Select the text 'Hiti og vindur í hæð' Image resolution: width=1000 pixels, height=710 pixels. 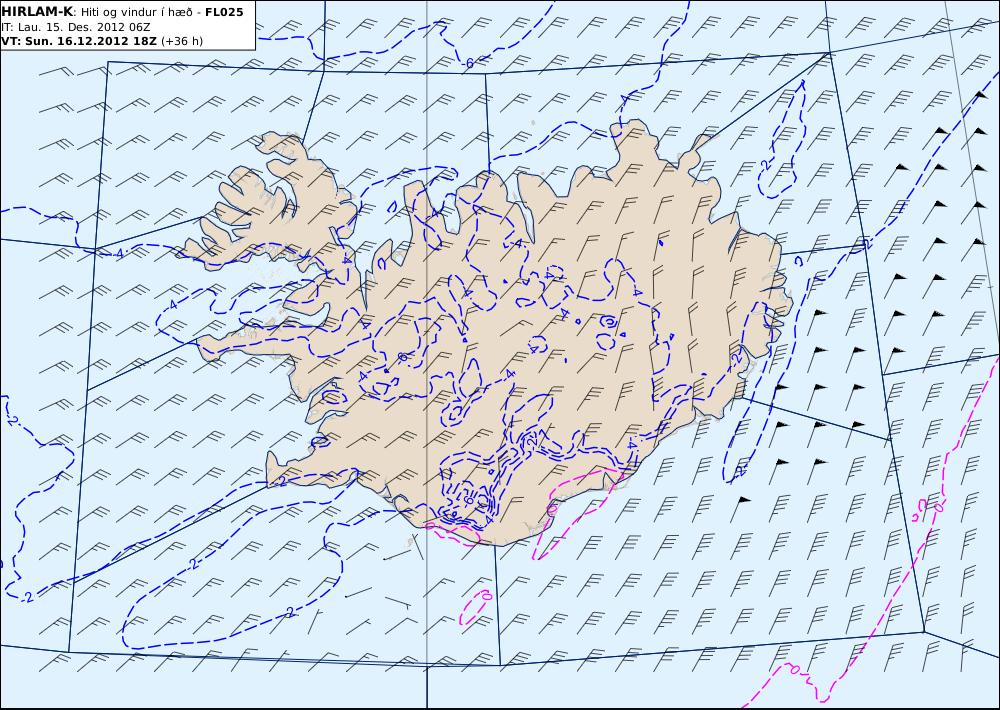coord(136,12)
